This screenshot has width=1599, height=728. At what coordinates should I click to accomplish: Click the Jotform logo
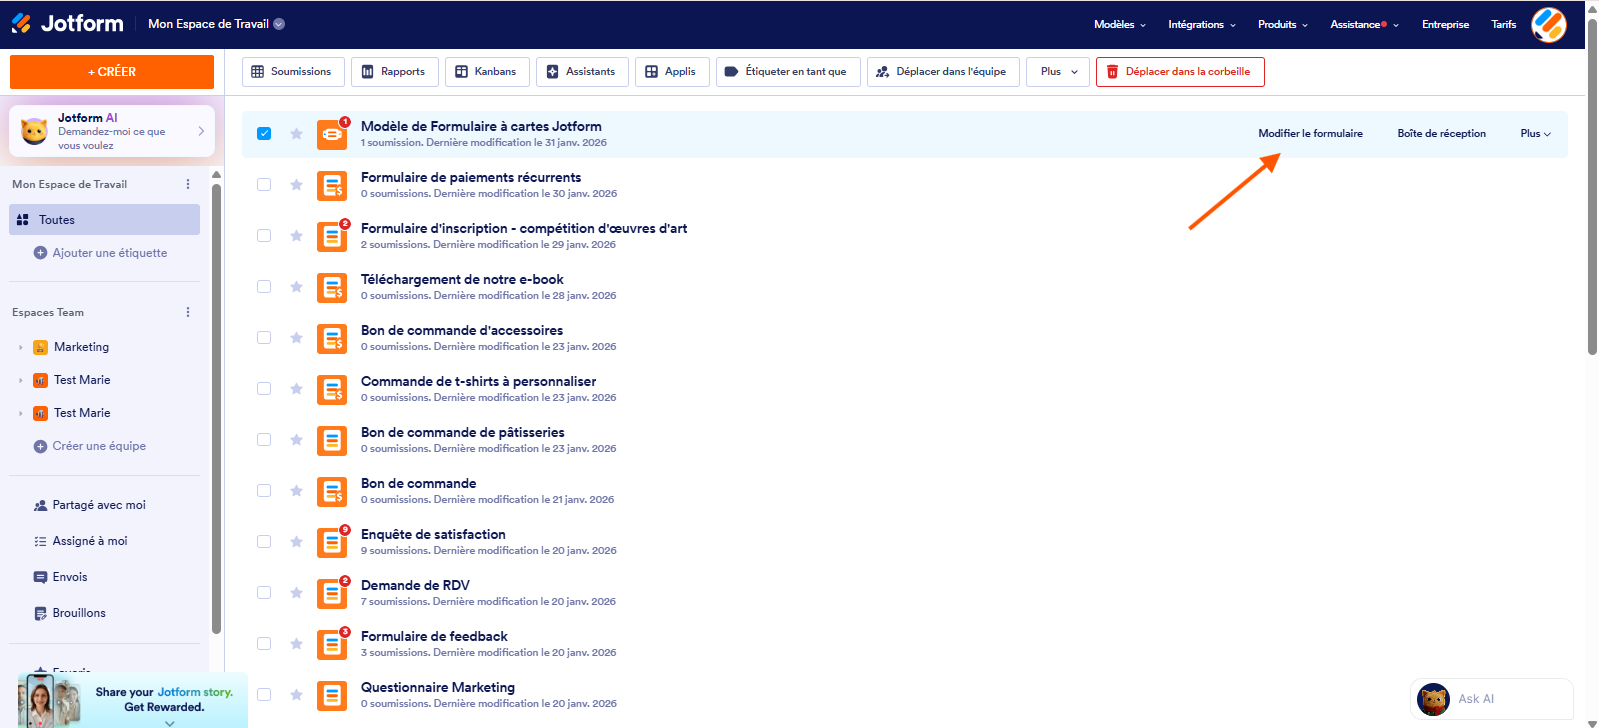(67, 23)
